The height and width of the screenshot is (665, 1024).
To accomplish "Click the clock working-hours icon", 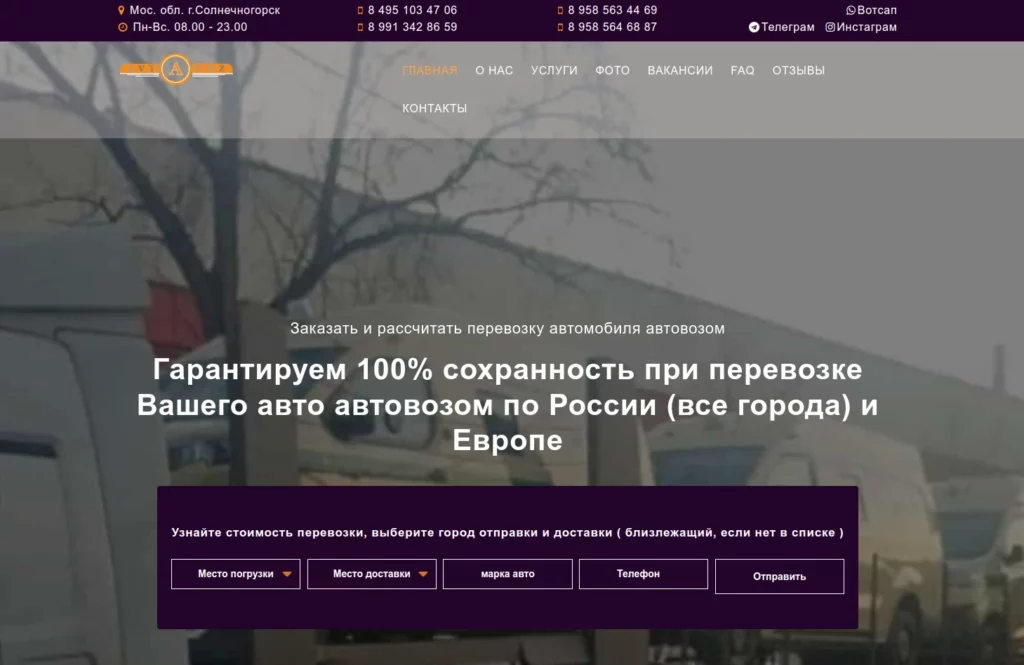I will [x=122, y=27].
